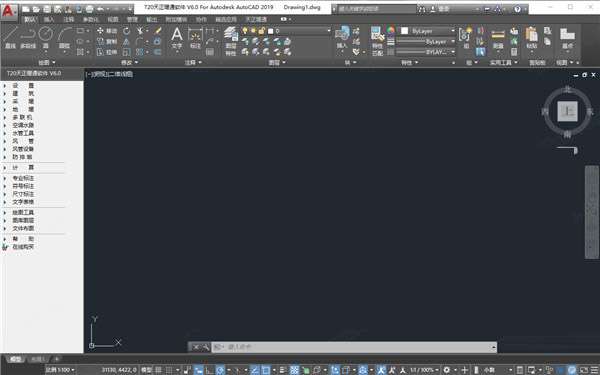
Task: Click the color wheel object color swatch
Action: pos(390,31)
